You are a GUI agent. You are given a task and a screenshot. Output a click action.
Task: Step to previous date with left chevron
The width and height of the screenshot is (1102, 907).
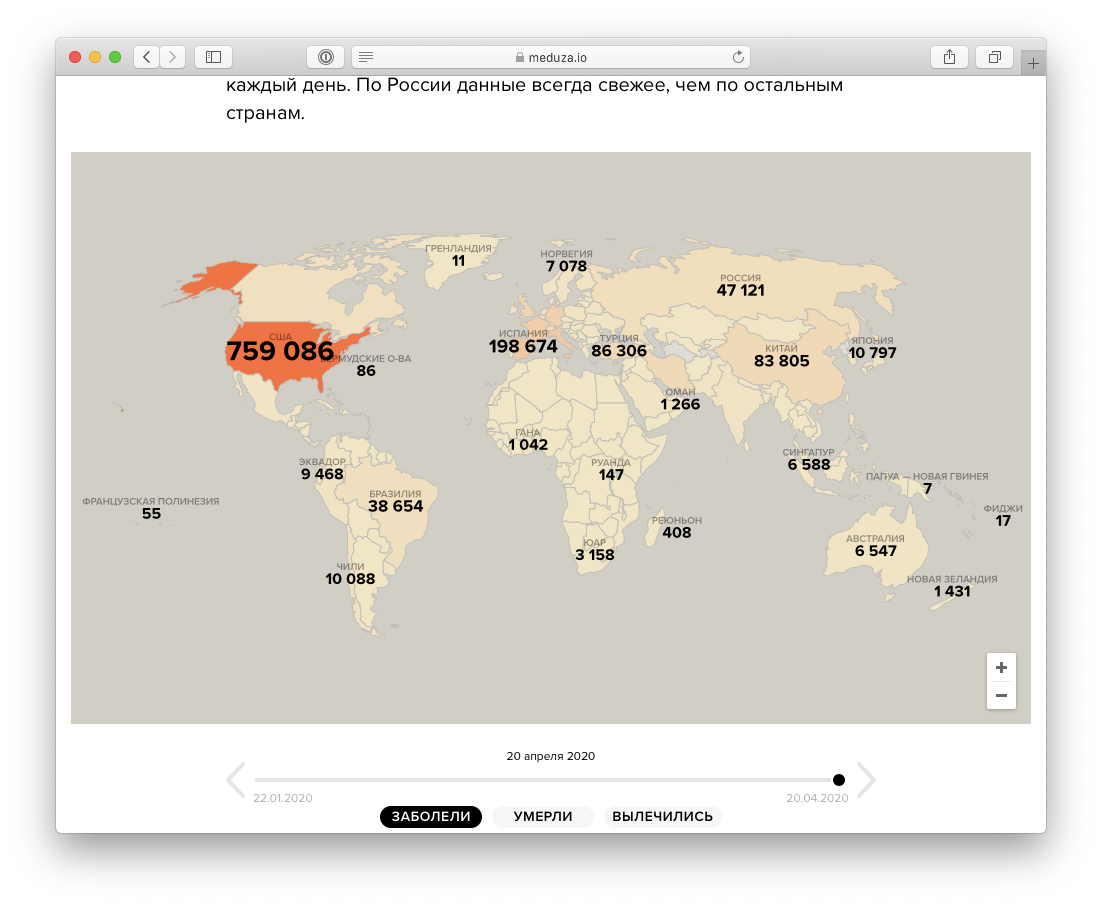point(236,780)
